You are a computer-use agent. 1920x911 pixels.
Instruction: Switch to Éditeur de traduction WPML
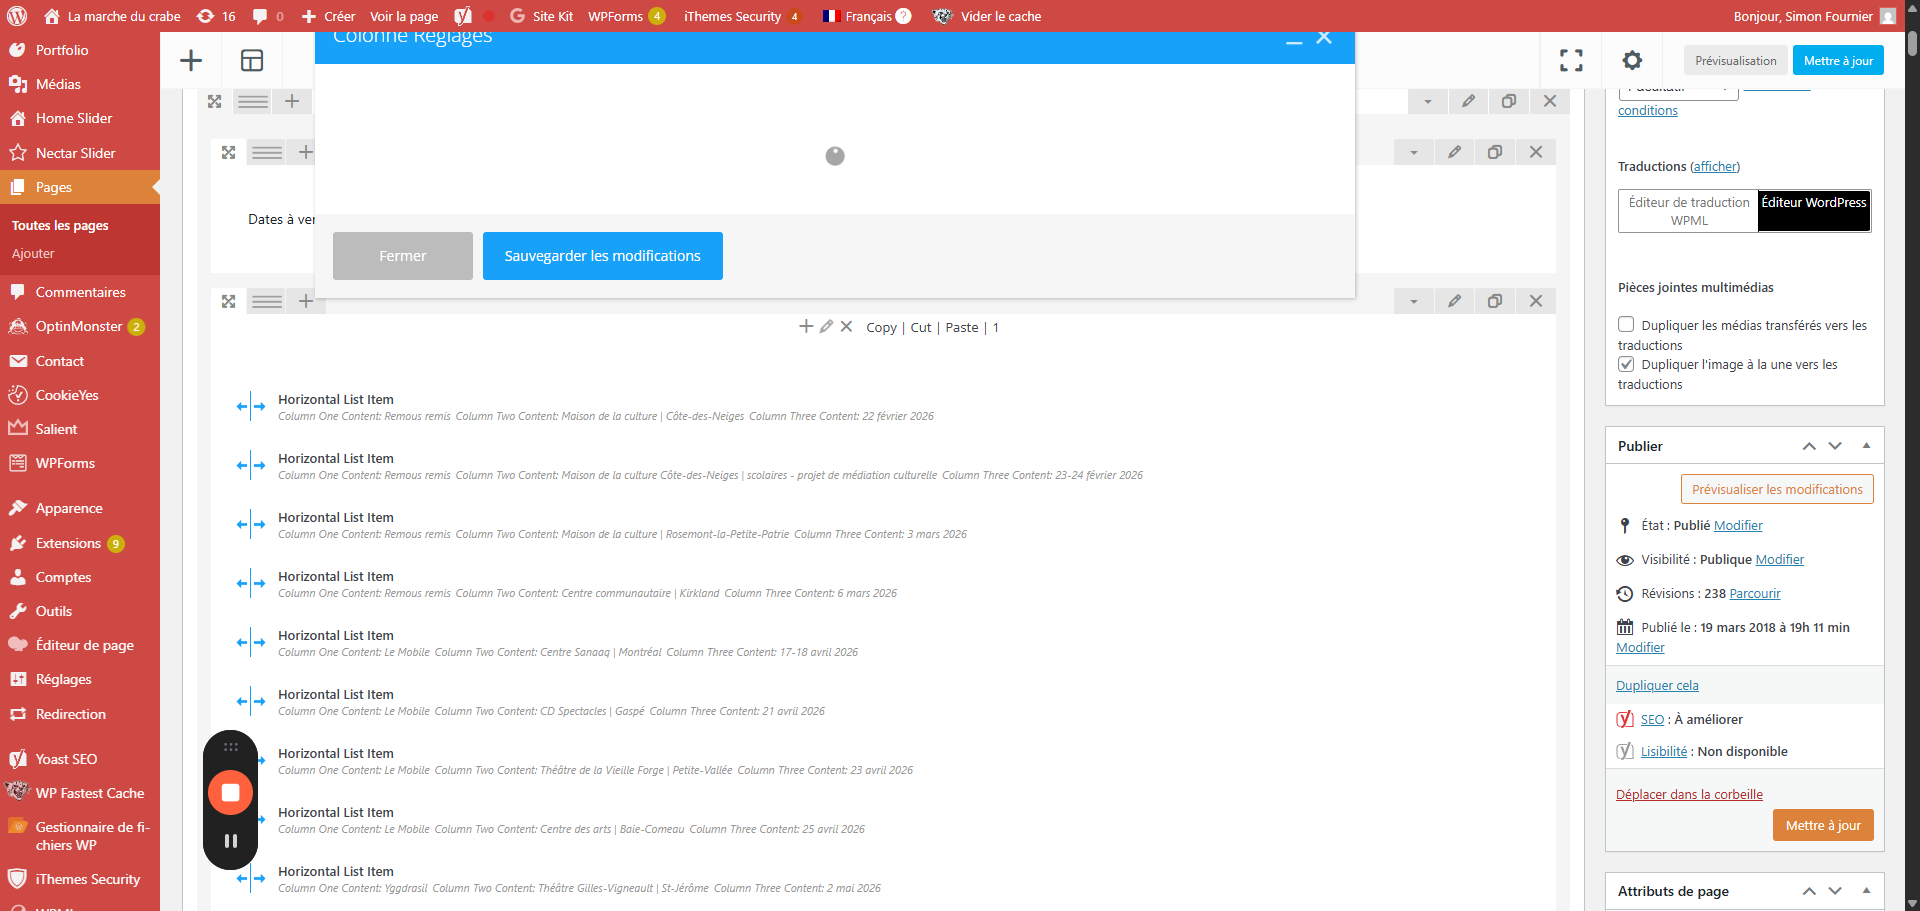pyautogui.click(x=1688, y=211)
